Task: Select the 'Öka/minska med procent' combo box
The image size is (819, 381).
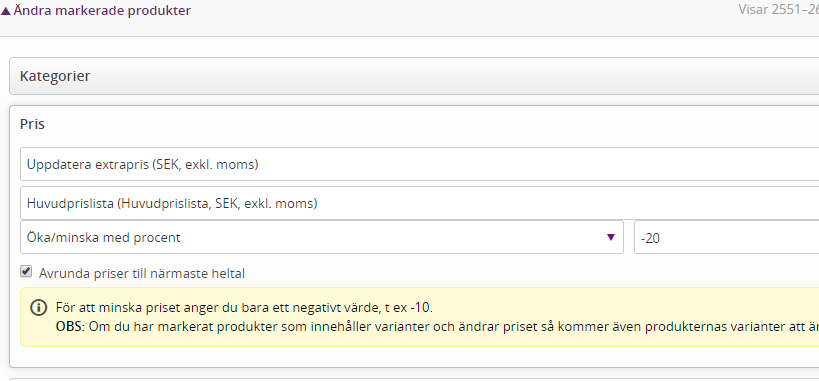Action: tap(322, 237)
